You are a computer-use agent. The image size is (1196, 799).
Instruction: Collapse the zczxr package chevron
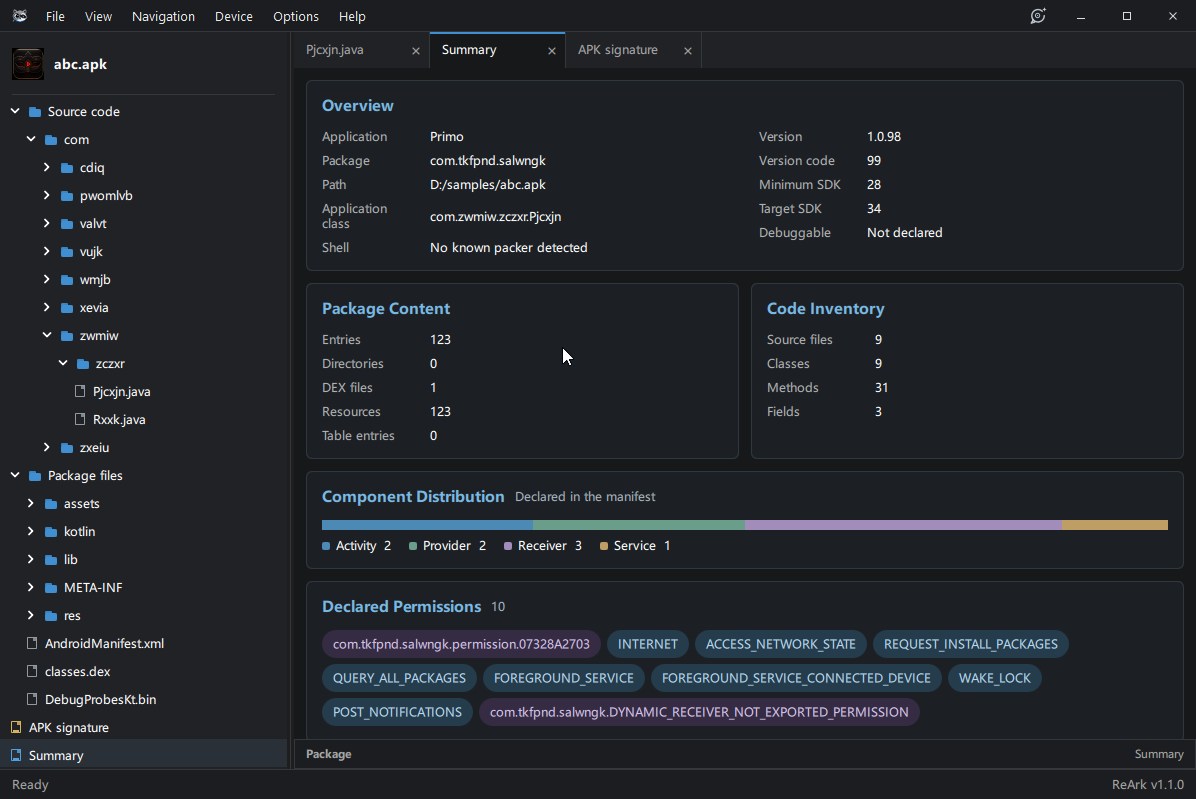[x=63, y=364]
